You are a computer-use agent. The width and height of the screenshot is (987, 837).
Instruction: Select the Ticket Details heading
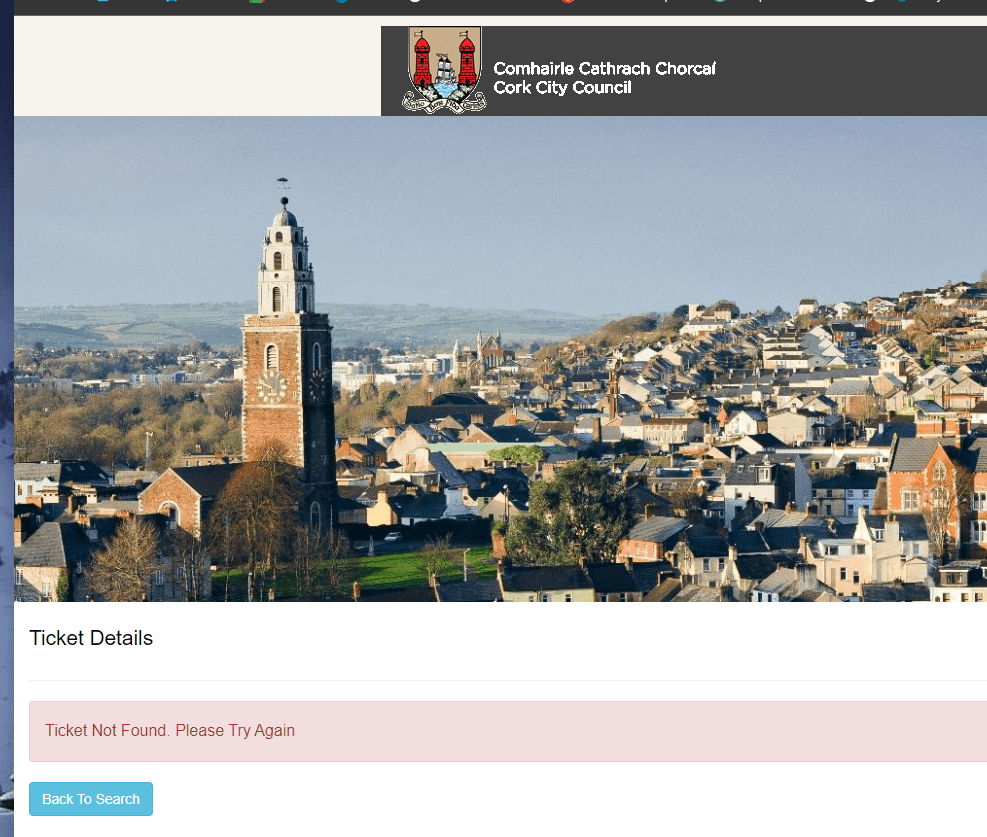click(x=91, y=638)
